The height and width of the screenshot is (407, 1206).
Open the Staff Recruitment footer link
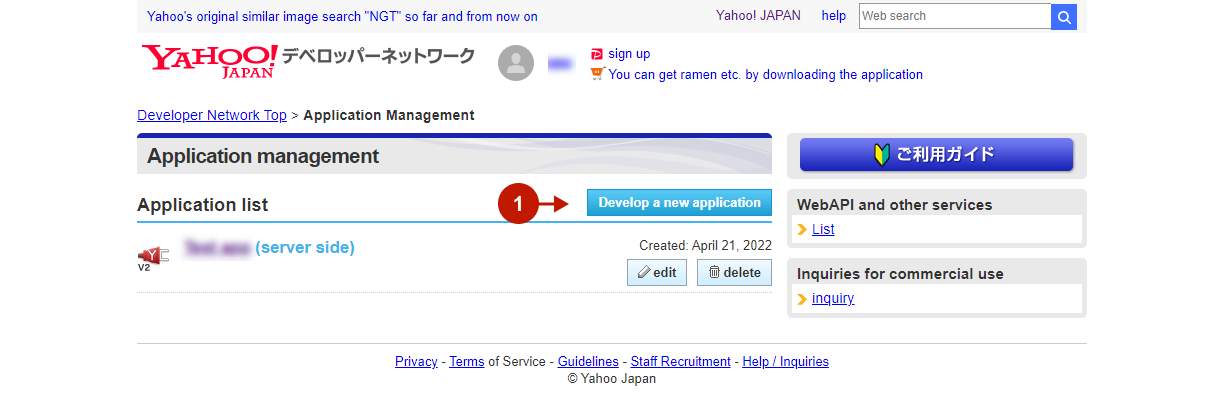tap(681, 362)
